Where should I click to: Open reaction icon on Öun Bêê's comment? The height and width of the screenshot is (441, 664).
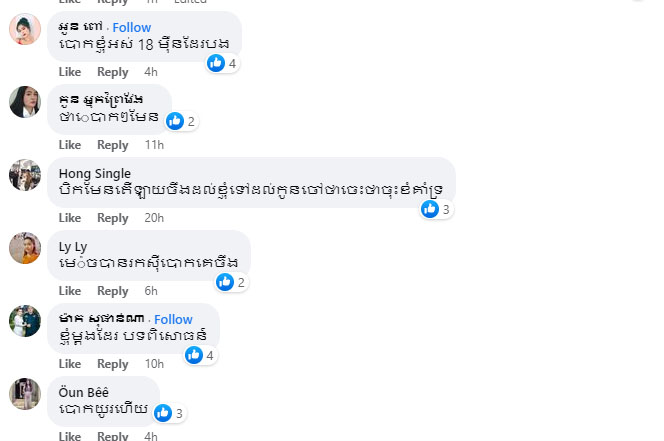click(169, 413)
